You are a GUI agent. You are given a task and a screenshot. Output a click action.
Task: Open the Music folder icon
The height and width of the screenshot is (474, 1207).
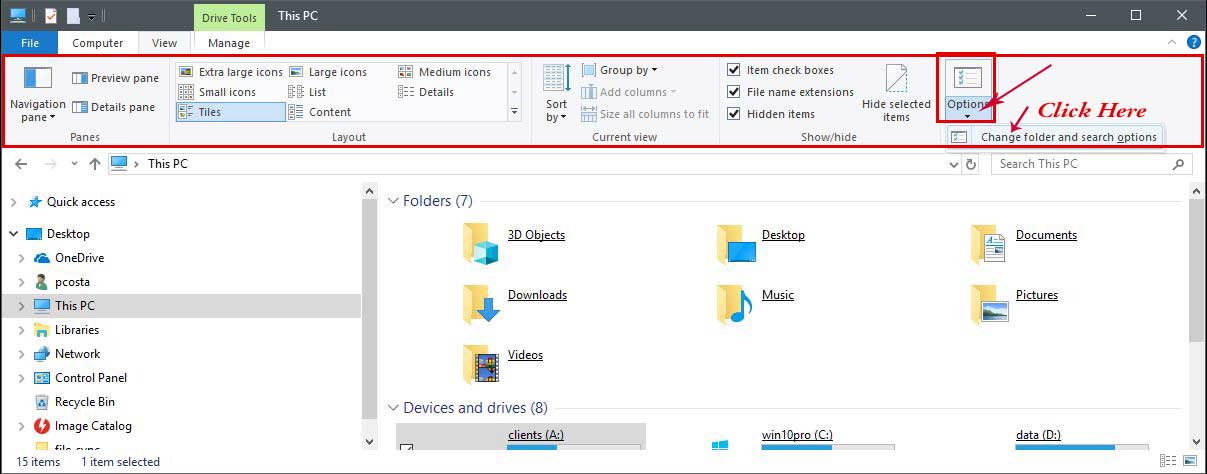point(735,304)
